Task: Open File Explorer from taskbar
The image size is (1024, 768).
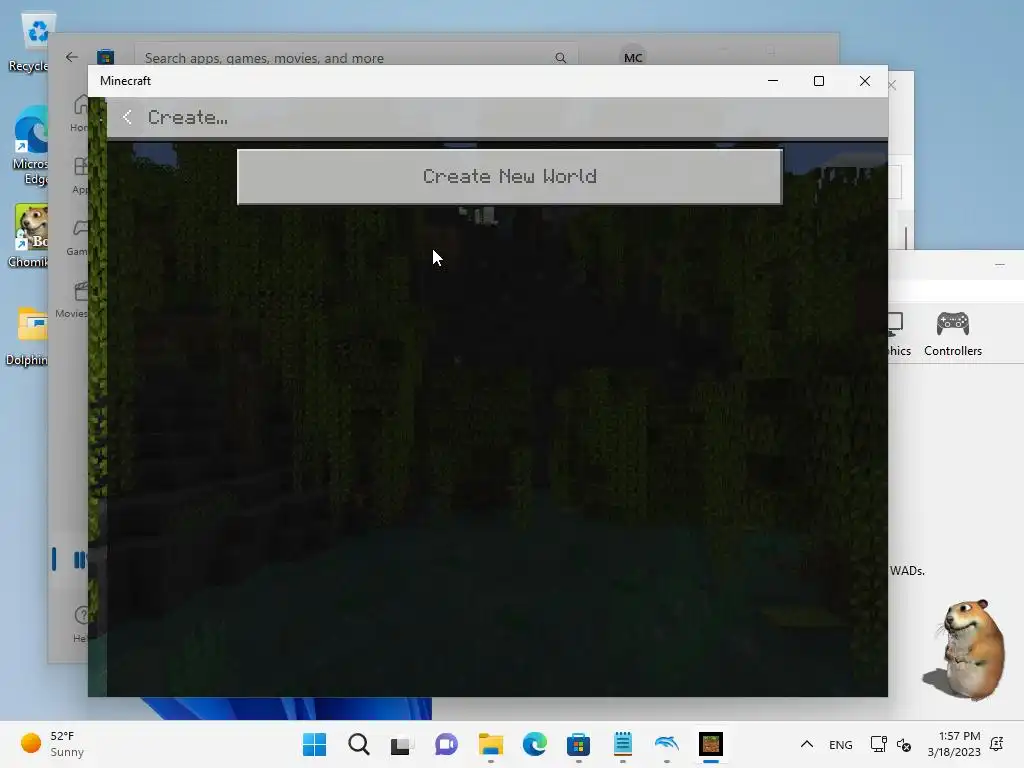Action: coord(490,744)
